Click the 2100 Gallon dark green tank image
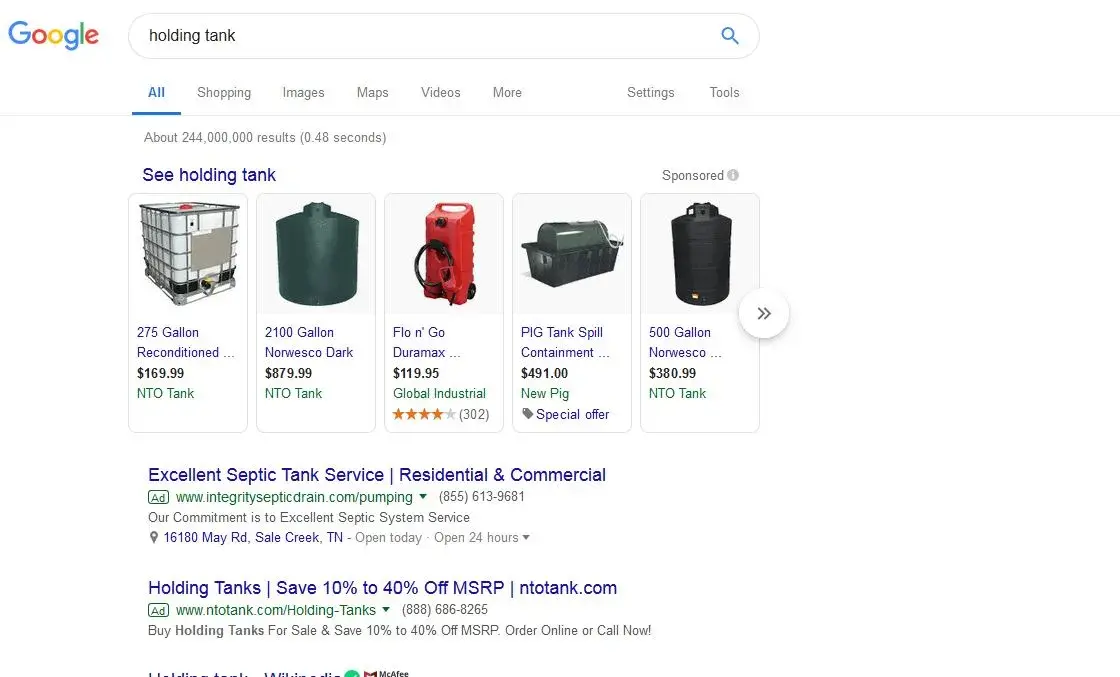Screen dimensions: 1120x677 click(316, 254)
